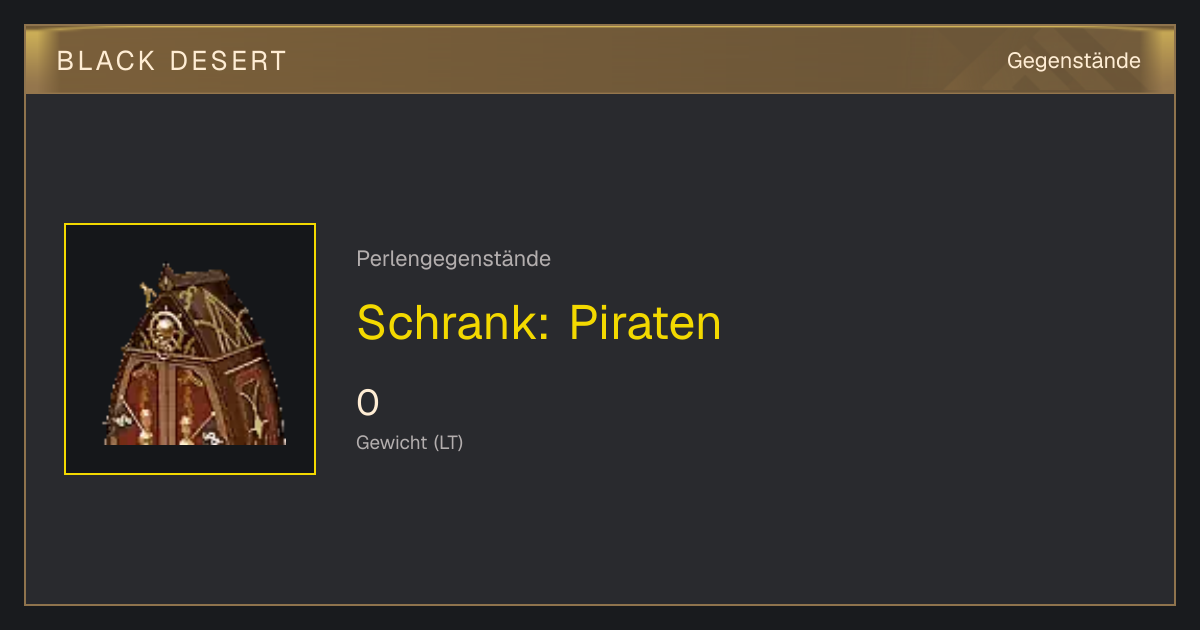Image resolution: width=1200 pixels, height=630 pixels.
Task: Open the Gegenstände section link
Action: pos(1074,61)
